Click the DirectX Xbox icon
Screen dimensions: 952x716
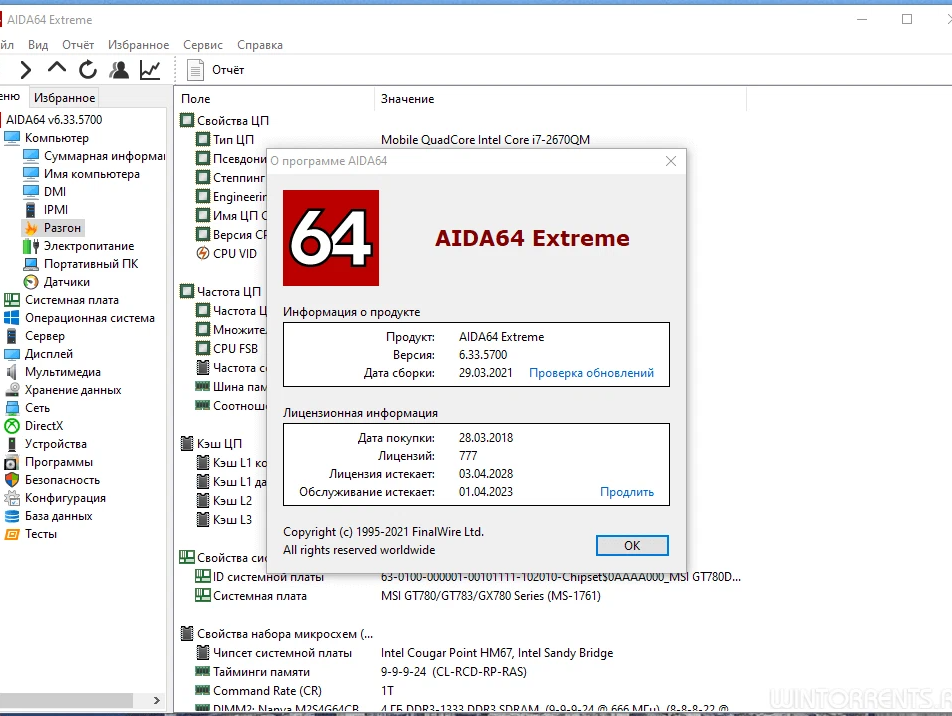tap(12, 426)
